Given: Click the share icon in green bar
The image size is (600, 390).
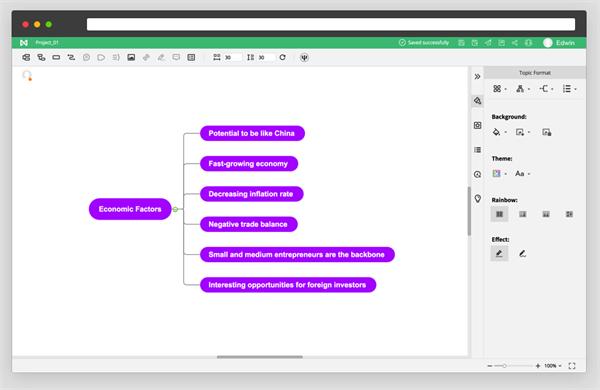Looking at the screenshot, I should [x=515, y=42].
